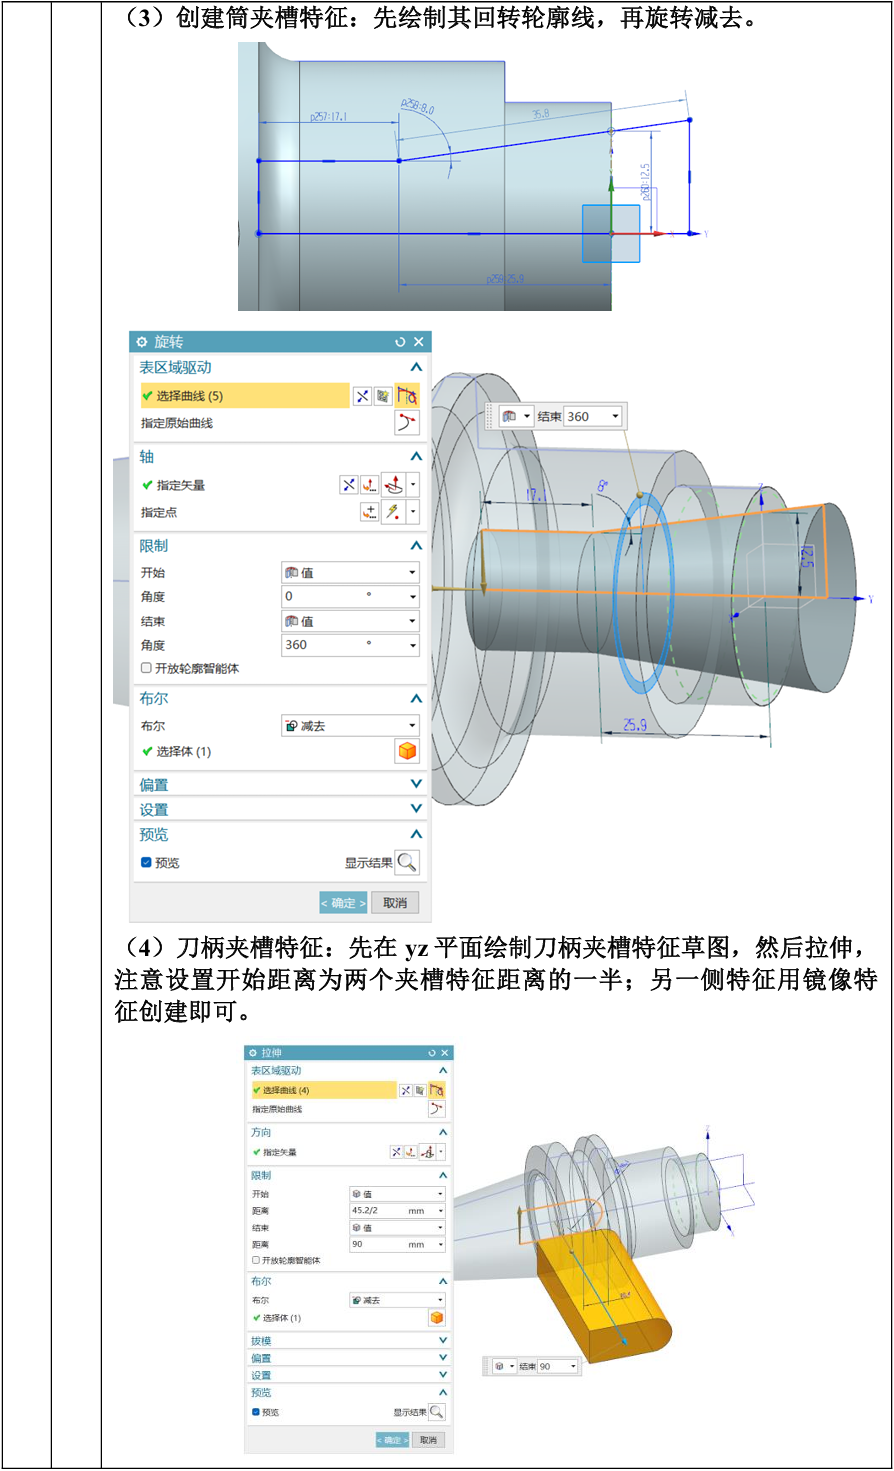Toggle 开放轮廓智能体 checkbox in 拉伸 dialog
This screenshot has height=1471, width=894.
coord(256,1260)
